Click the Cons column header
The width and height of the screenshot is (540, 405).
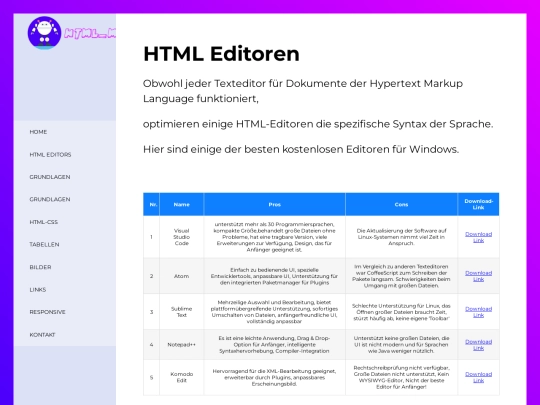(x=402, y=204)
